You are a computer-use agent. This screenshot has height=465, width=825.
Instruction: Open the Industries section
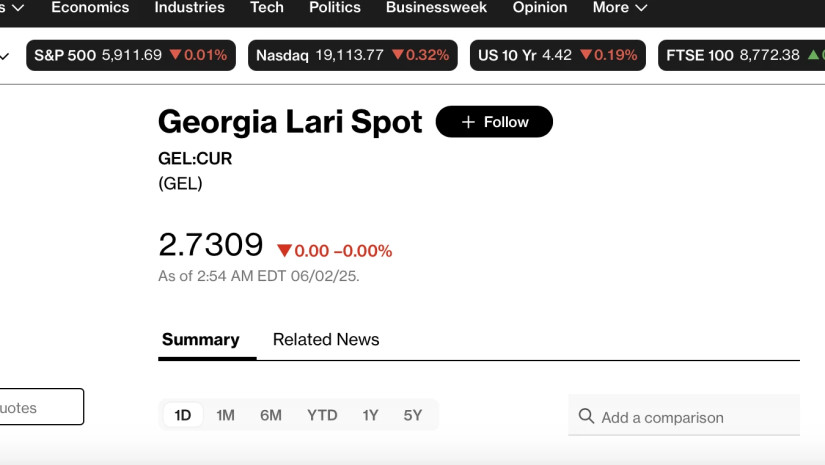[189, 8]
